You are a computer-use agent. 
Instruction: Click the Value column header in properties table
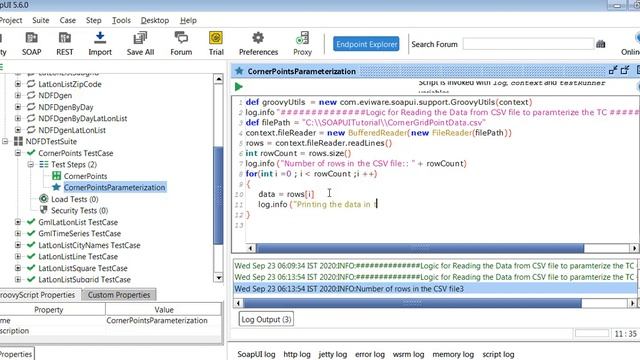pyautogui.click(x=164, y=310)
